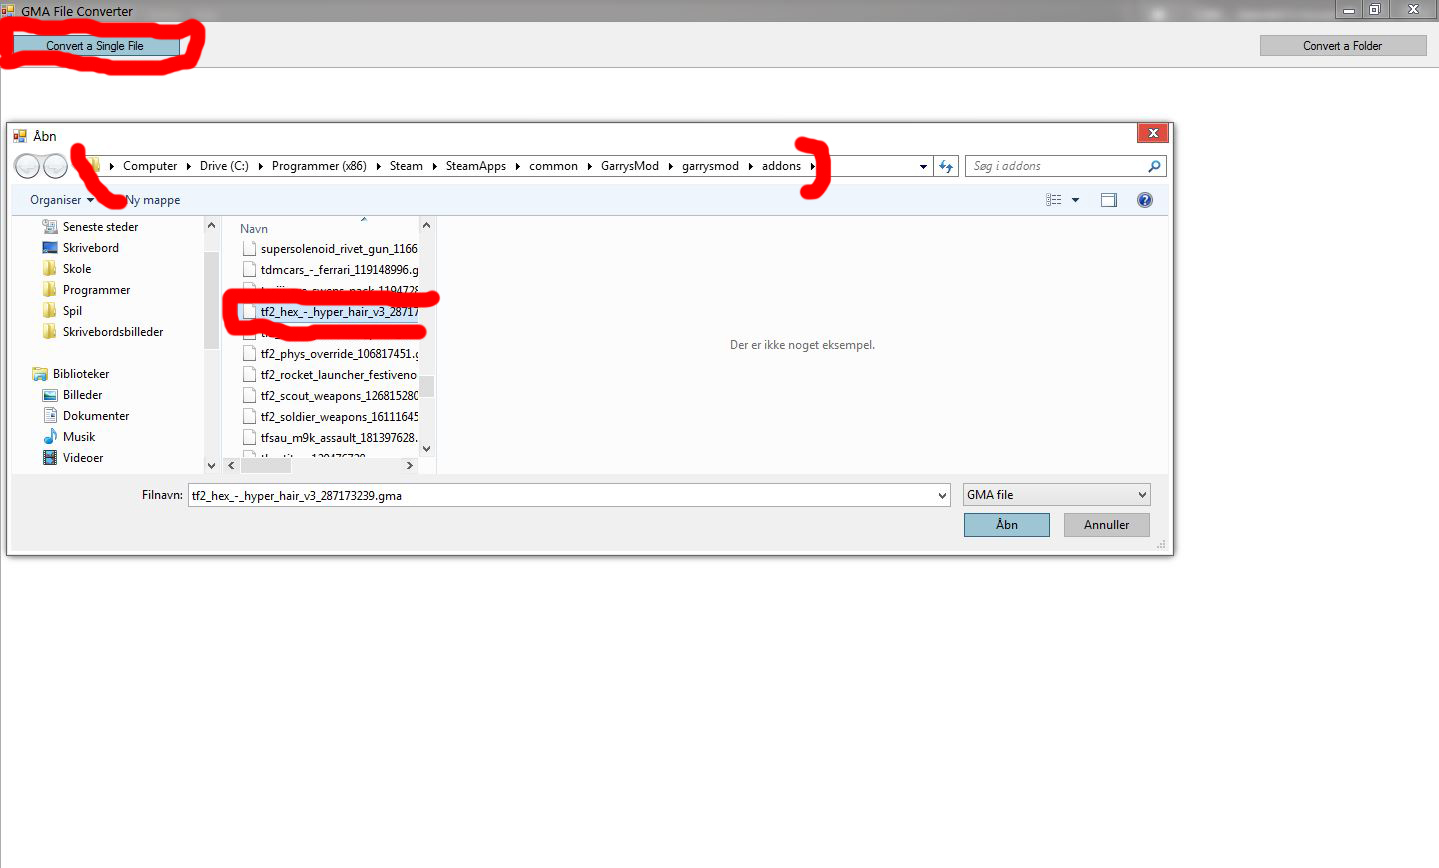Open the Musik library icon

tap(50, 437)
